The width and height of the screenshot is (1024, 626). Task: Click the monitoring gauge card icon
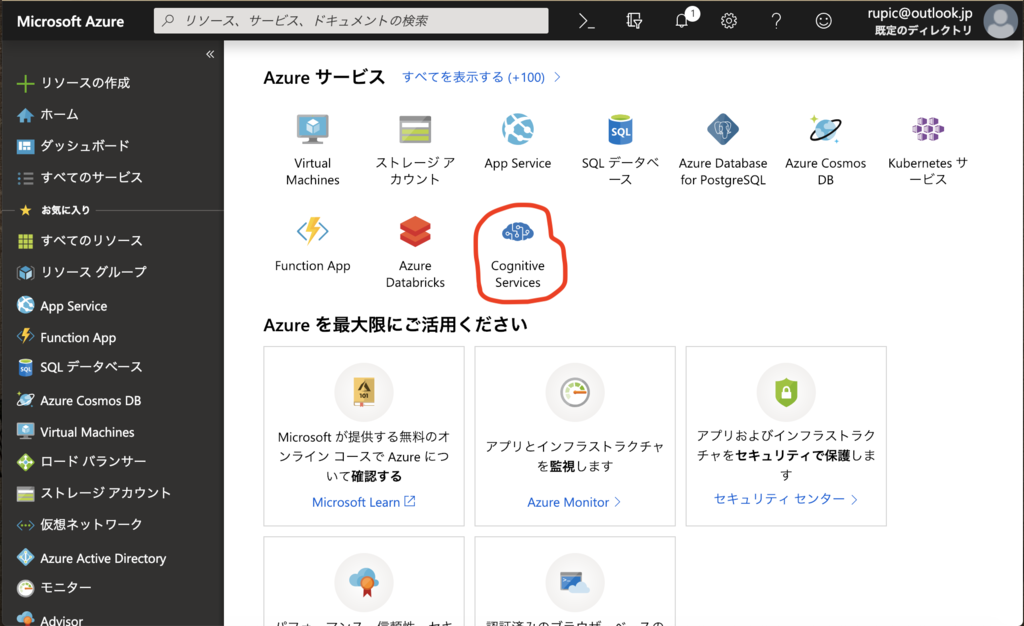click(x=575, y=392)
